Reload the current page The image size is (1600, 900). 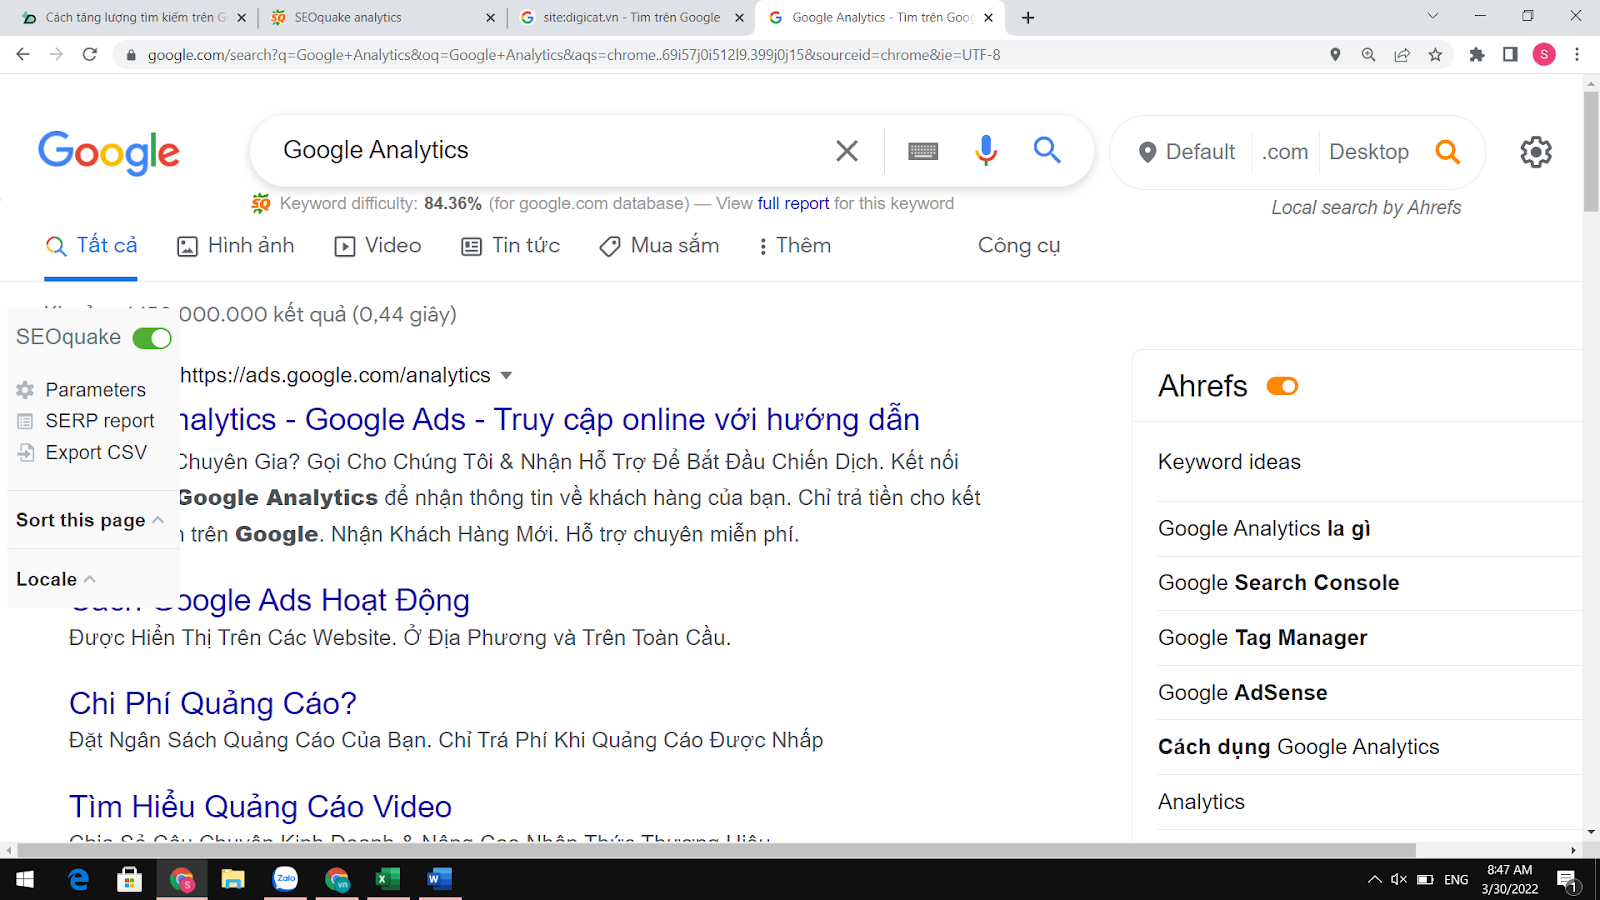[x=90, y=54]
